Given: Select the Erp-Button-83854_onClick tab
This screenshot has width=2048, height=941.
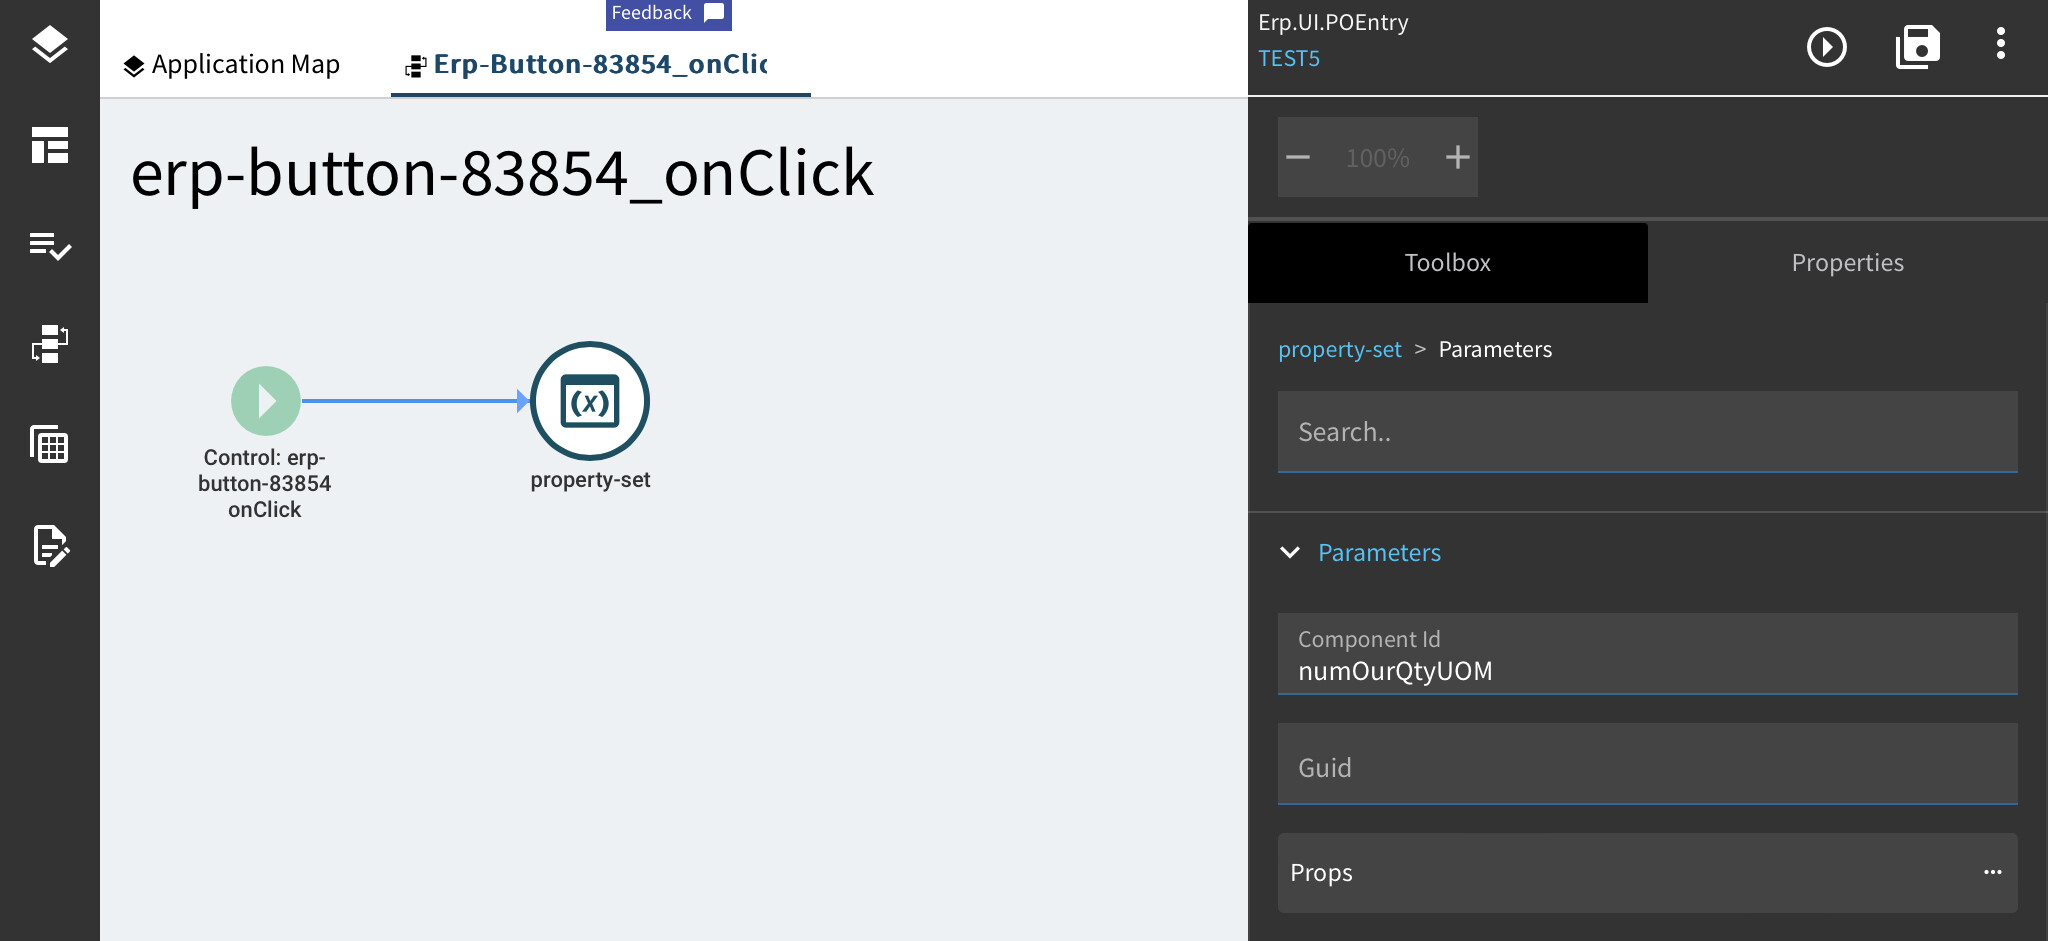Looking at the screenshot, I should (x=600, y=65).
